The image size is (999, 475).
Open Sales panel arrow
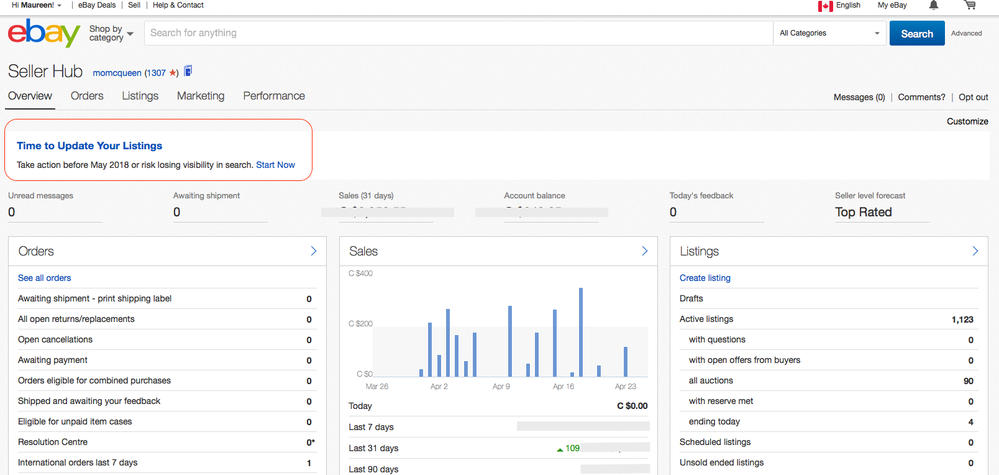pos(644,251)
